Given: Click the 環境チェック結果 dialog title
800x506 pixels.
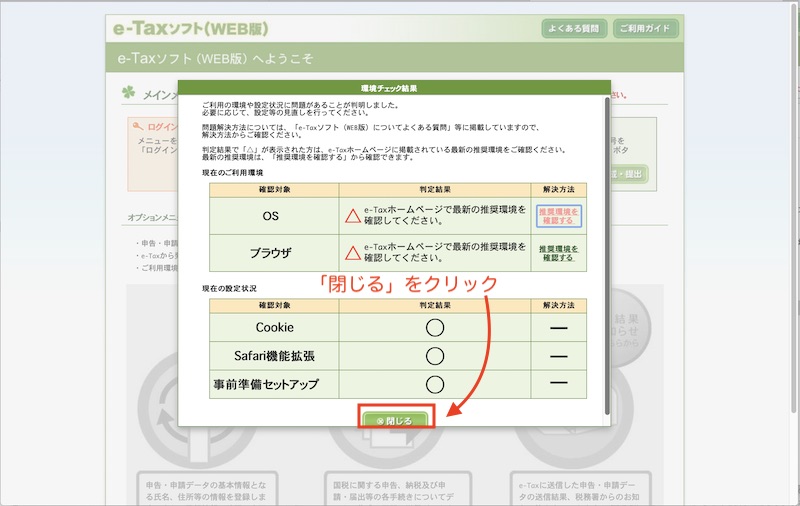Looking at the screenshot, I should tap(389, 88).
